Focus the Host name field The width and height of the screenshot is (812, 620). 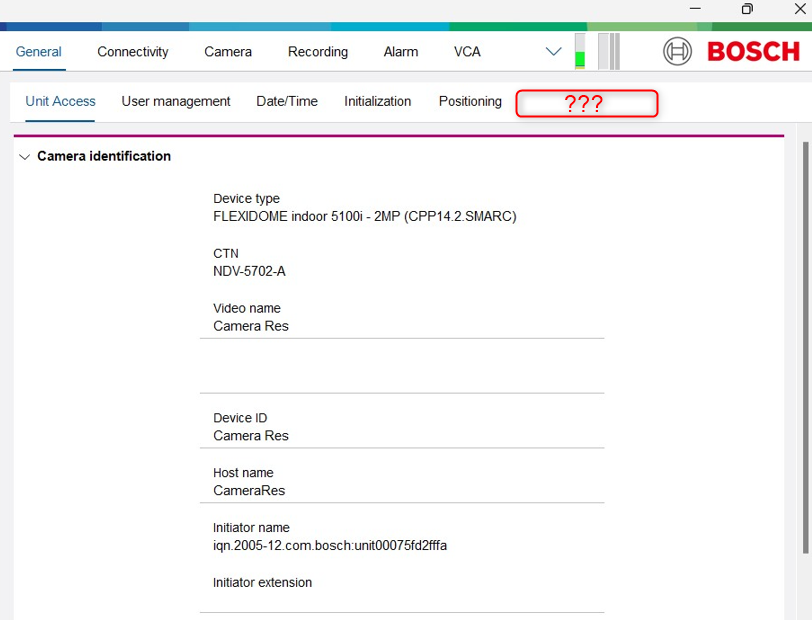pyautogui.click(x=402, y=491)
